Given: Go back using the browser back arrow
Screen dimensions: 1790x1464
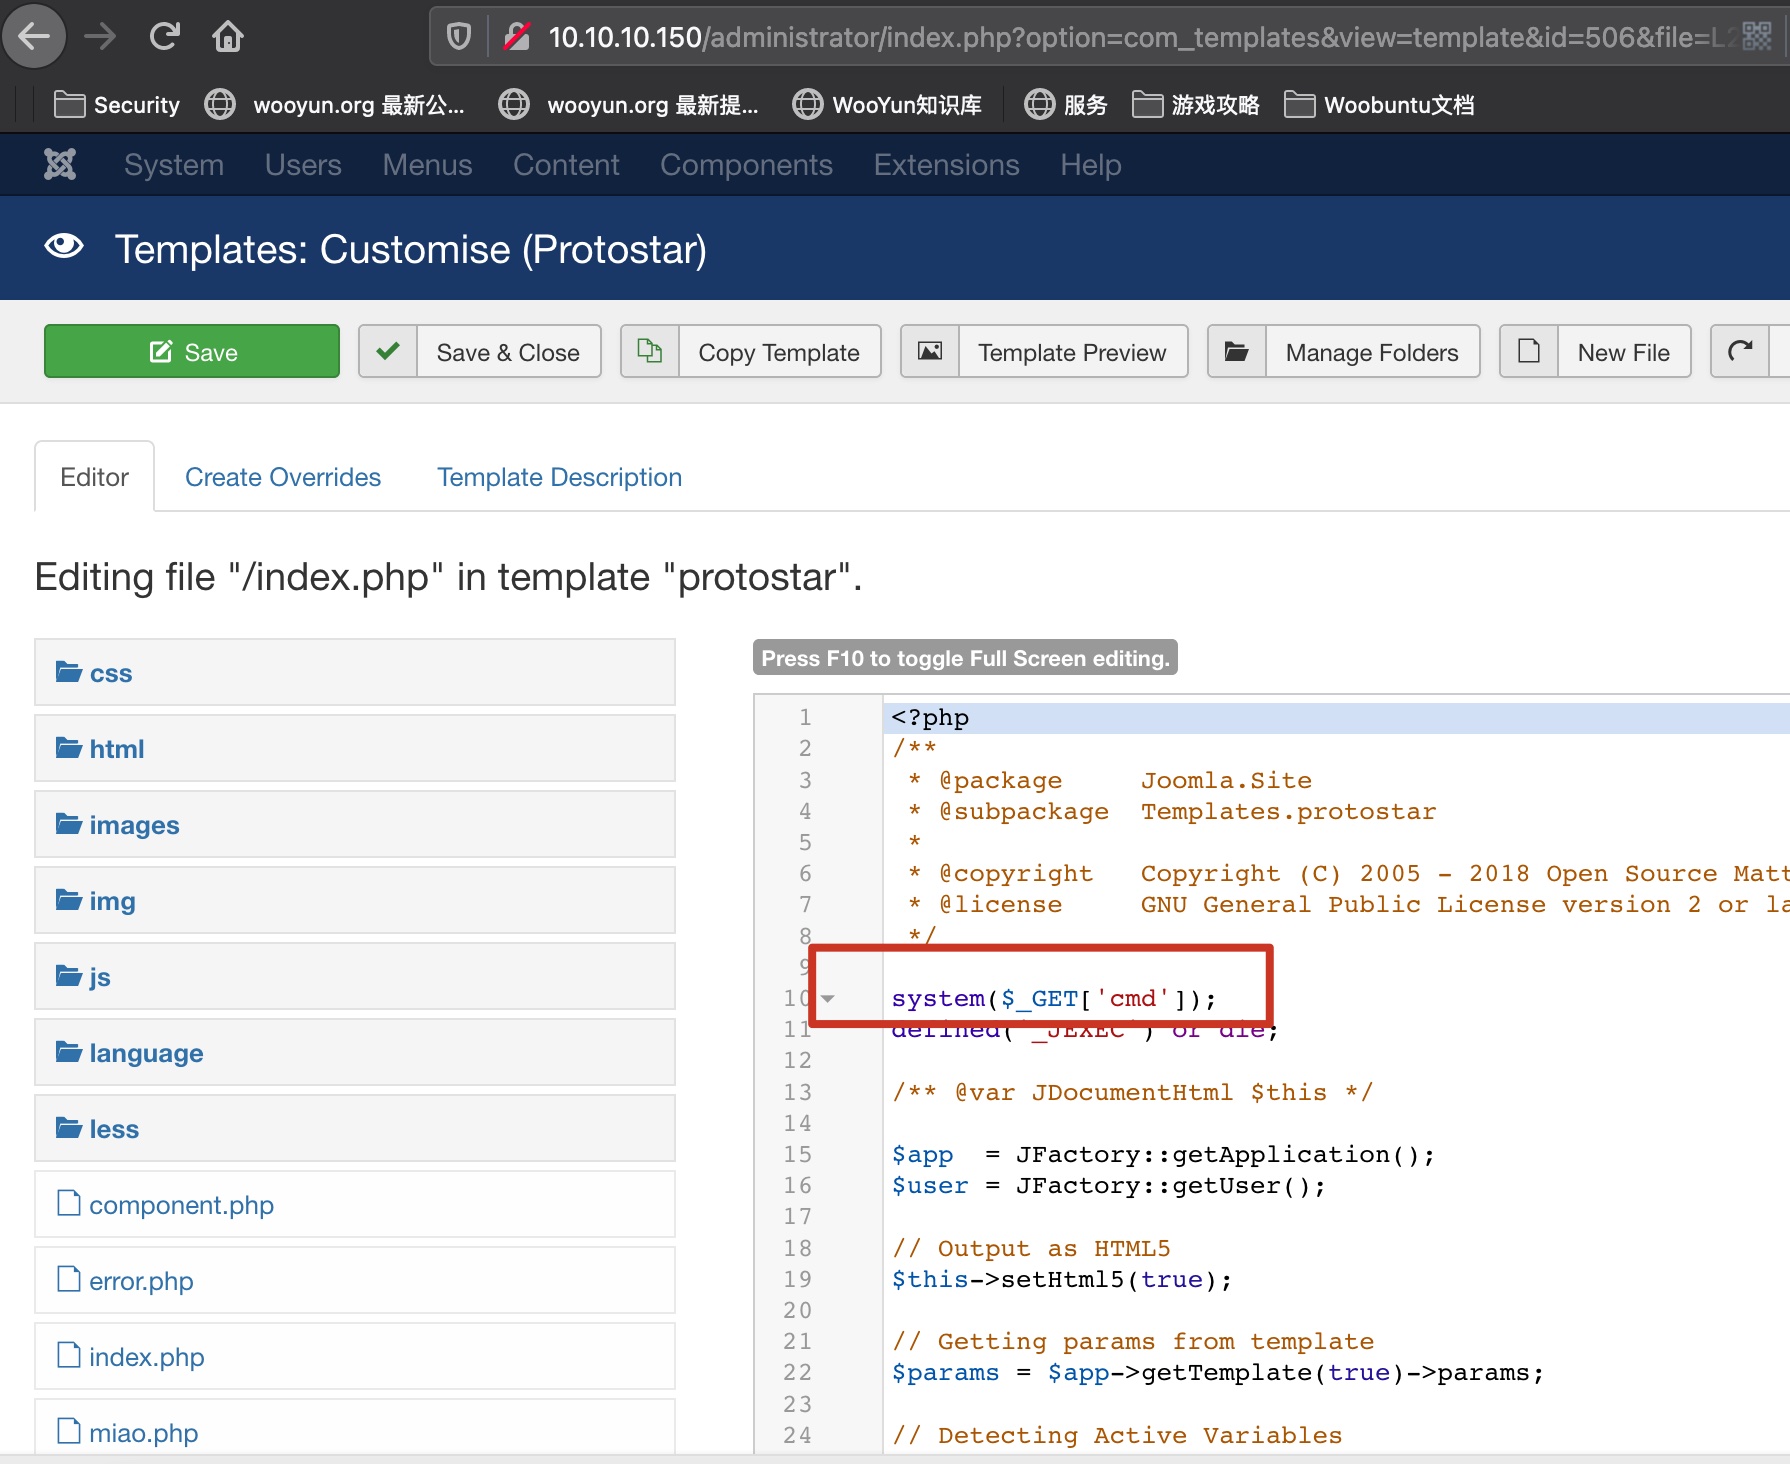Looking at the screenshot, I should (x=34, y=37).
